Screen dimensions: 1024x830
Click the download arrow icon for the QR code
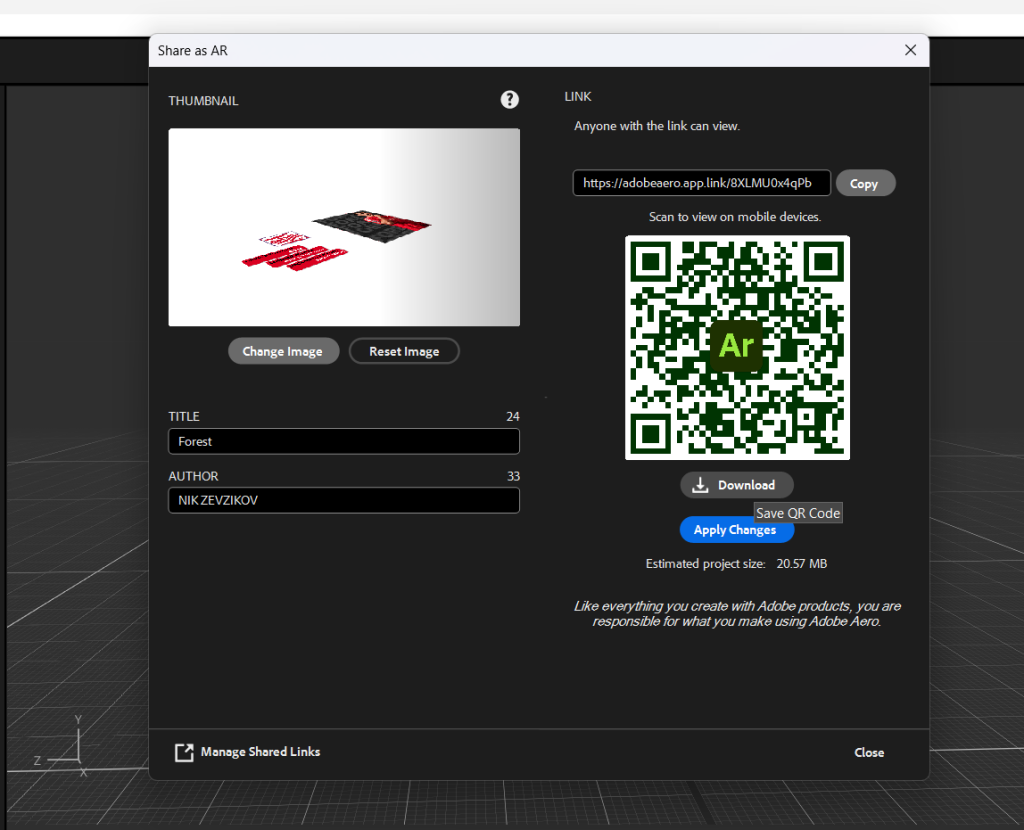tap(701, 485)
